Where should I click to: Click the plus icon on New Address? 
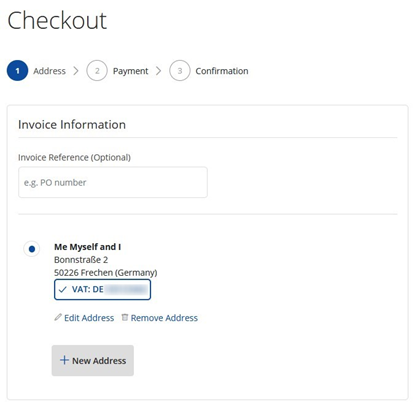point(64,360)
